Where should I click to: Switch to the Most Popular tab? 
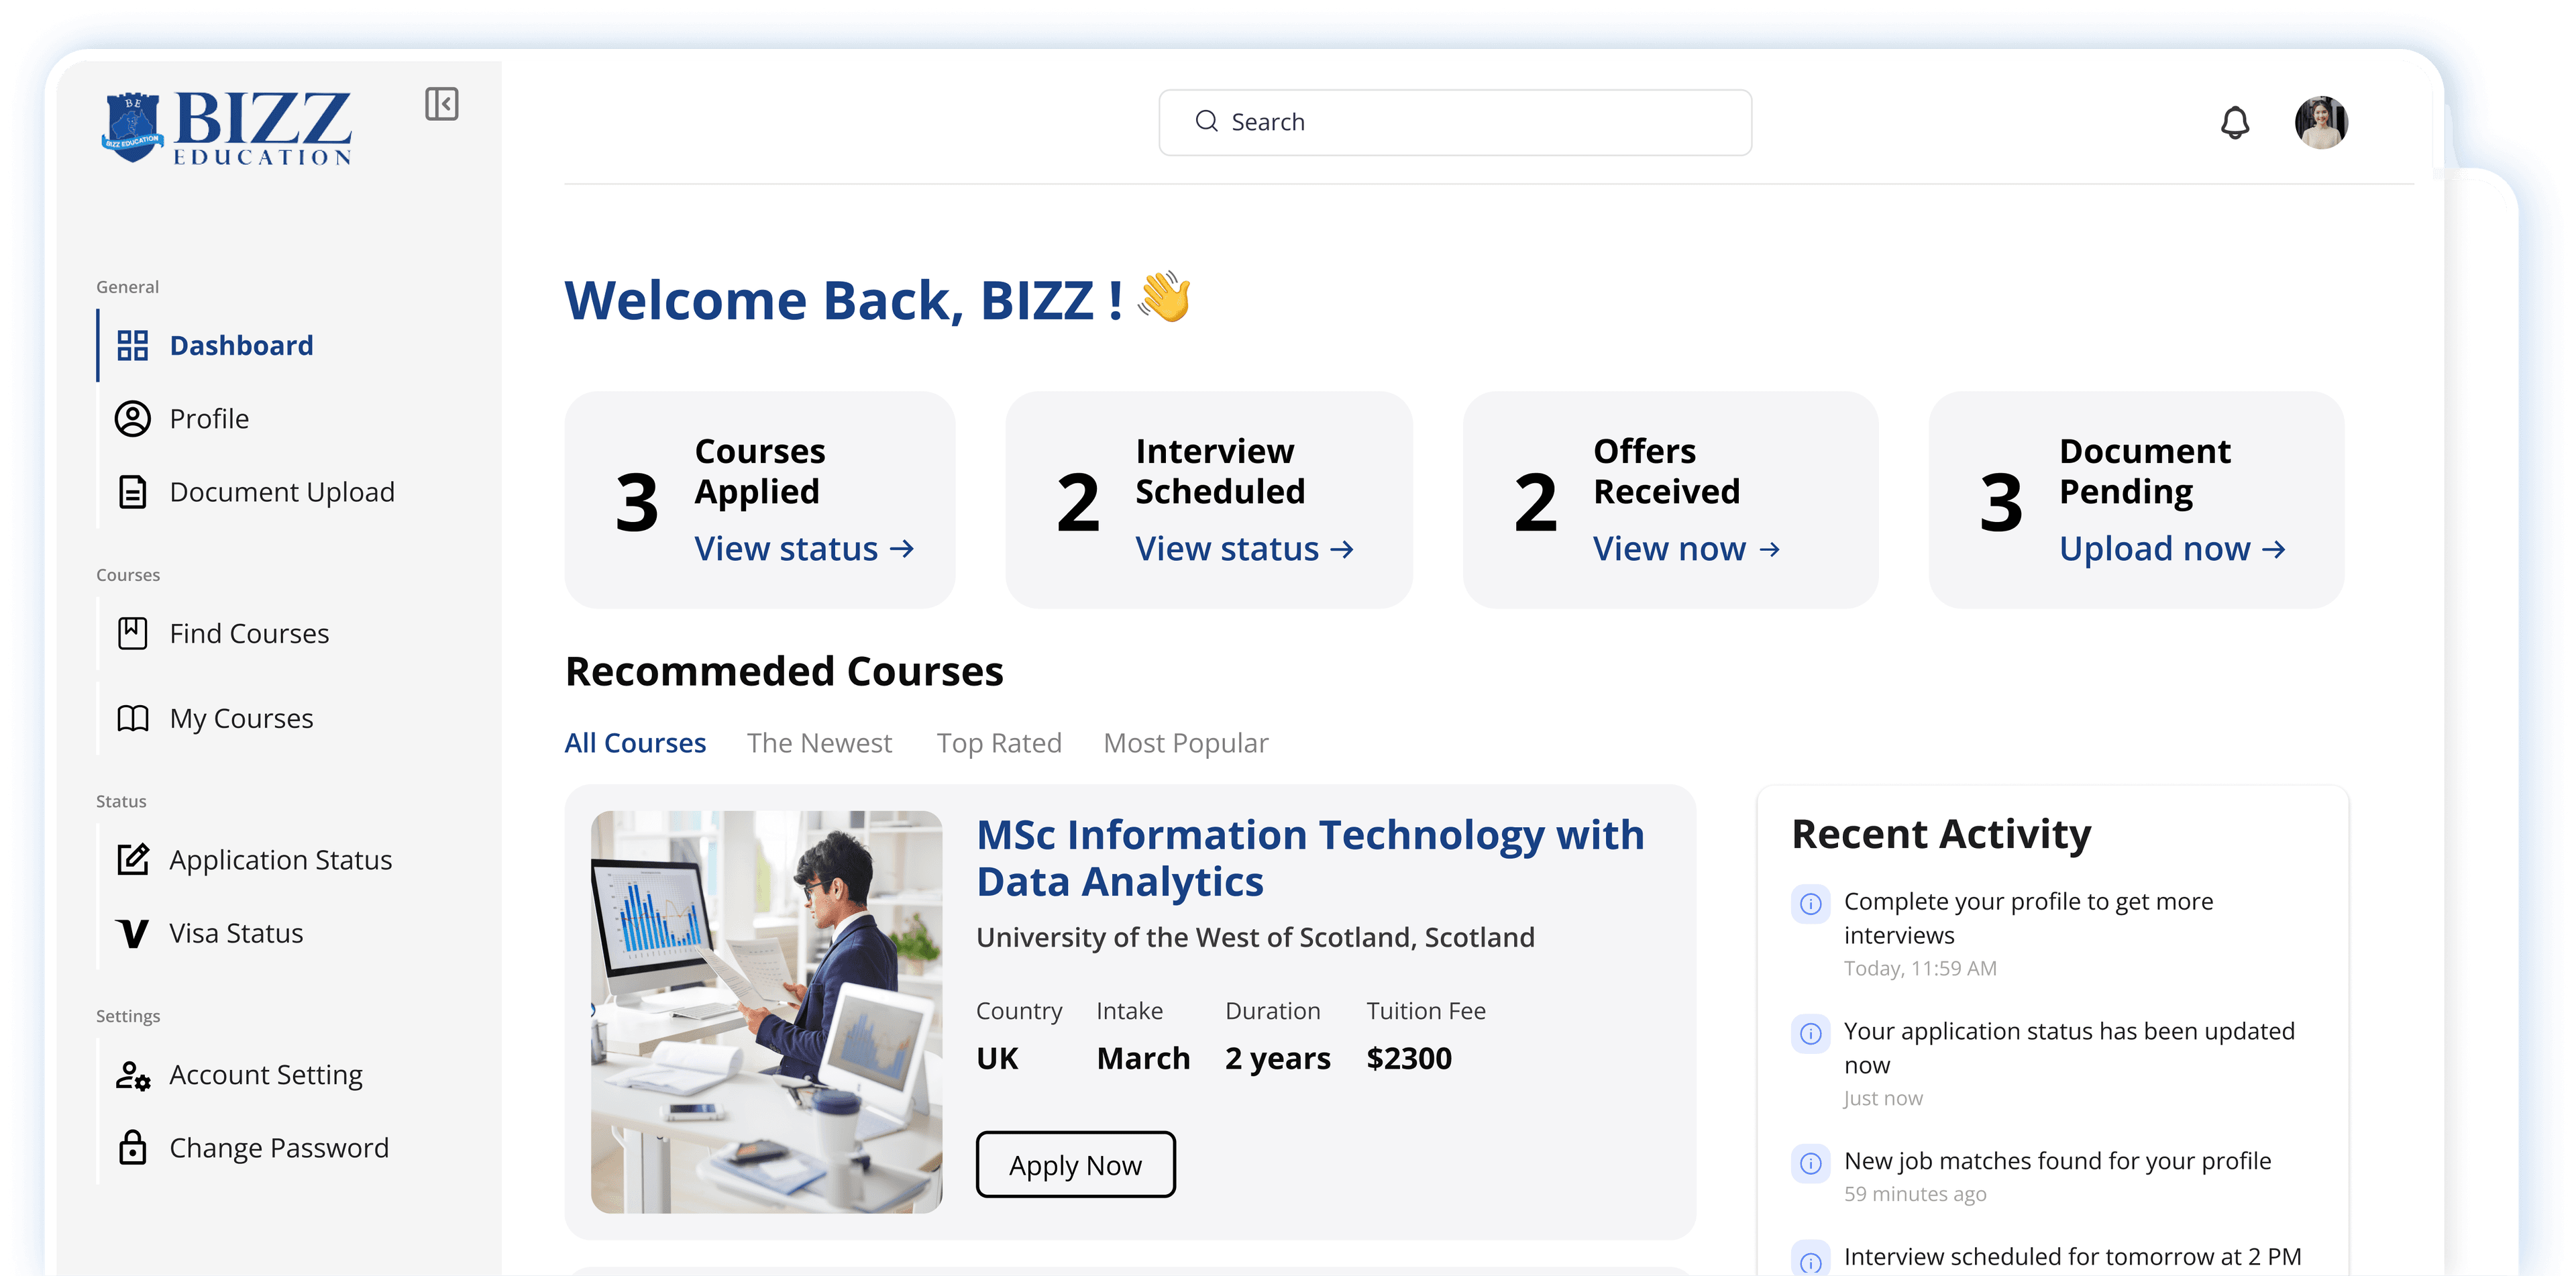point(1185,743)
